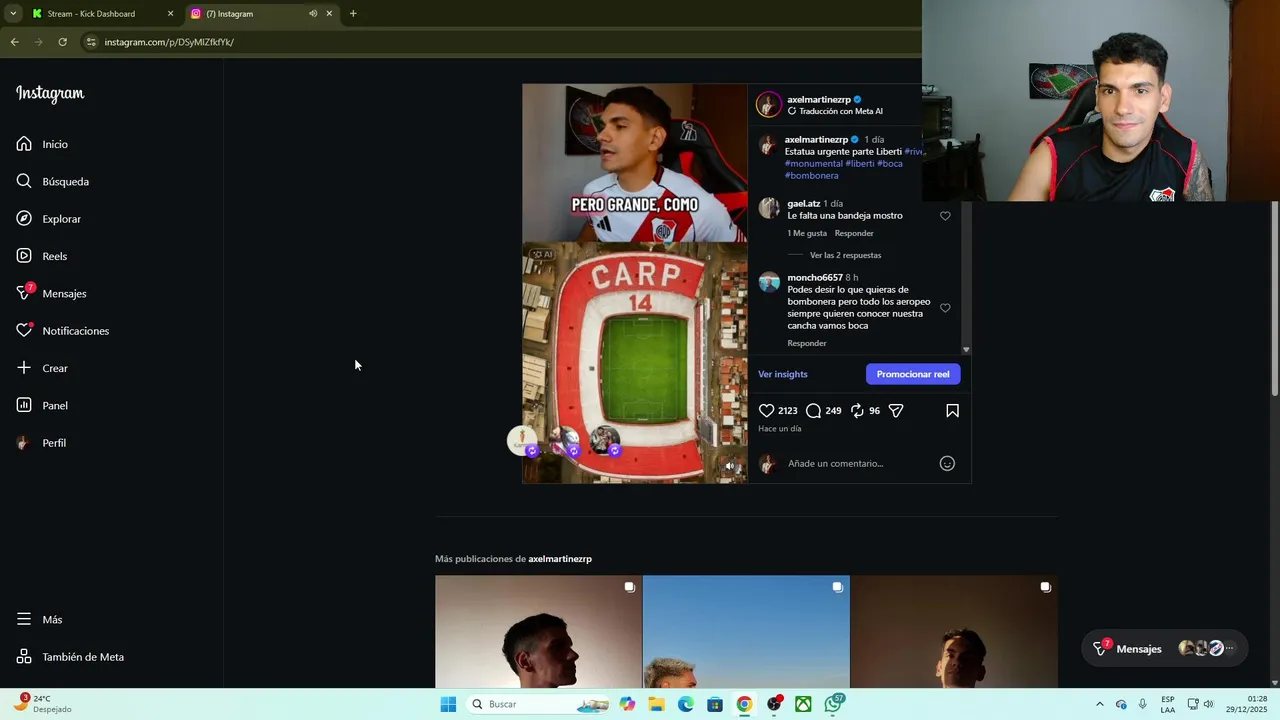Viewport: 1280px width, 720px height.
Task: Reply to gael.atz's comment via Responder
Action: tap(854, 233)
